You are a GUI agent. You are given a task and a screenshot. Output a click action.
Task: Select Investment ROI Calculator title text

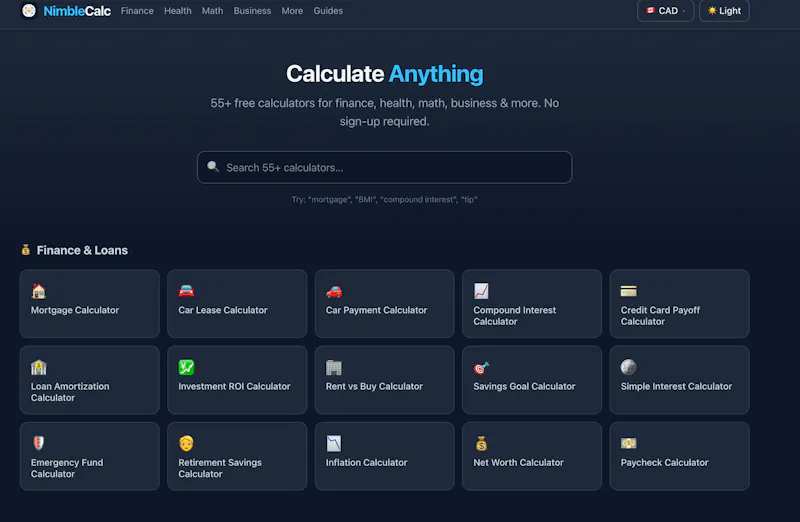[234, 386]
